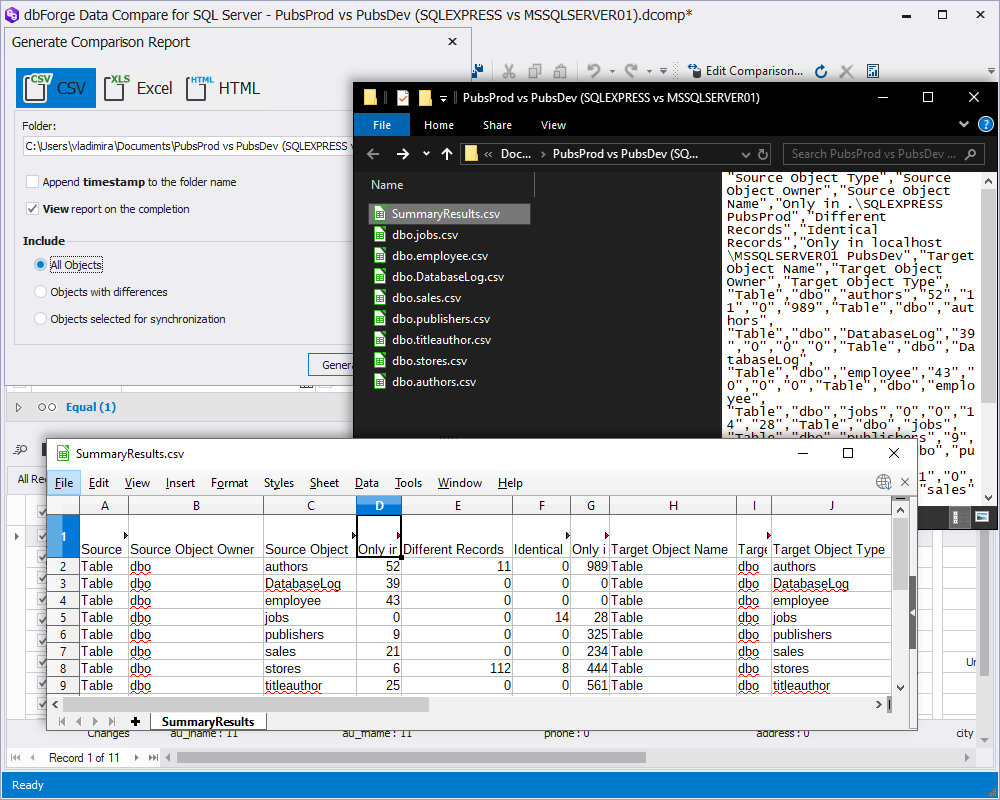
Task: Select the HTML report format tab
Action: tap(223, 88)
